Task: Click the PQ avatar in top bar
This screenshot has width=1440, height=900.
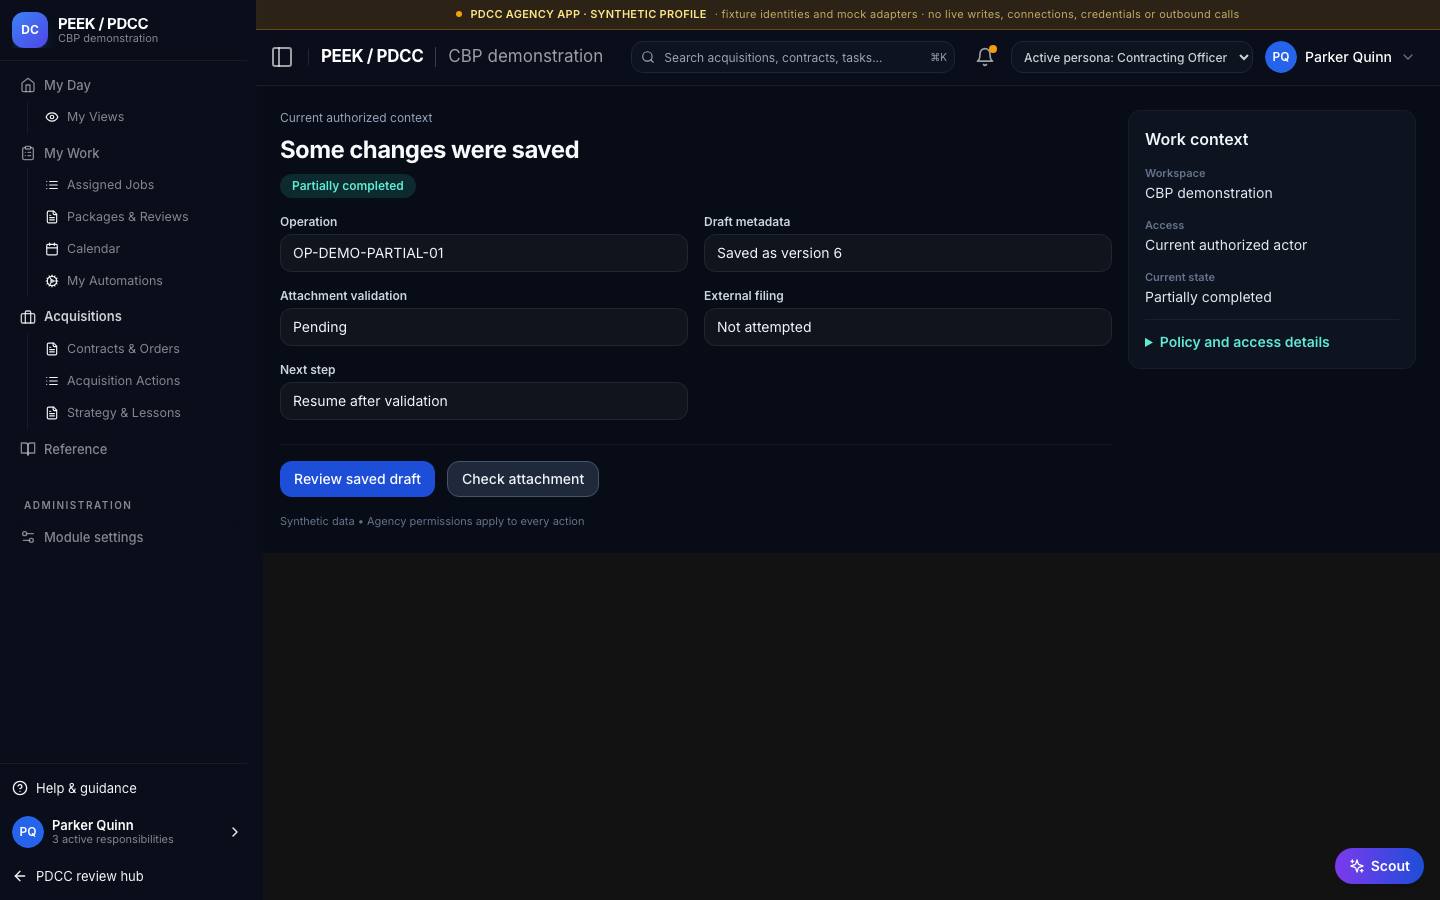Action: click(1281, 57)
